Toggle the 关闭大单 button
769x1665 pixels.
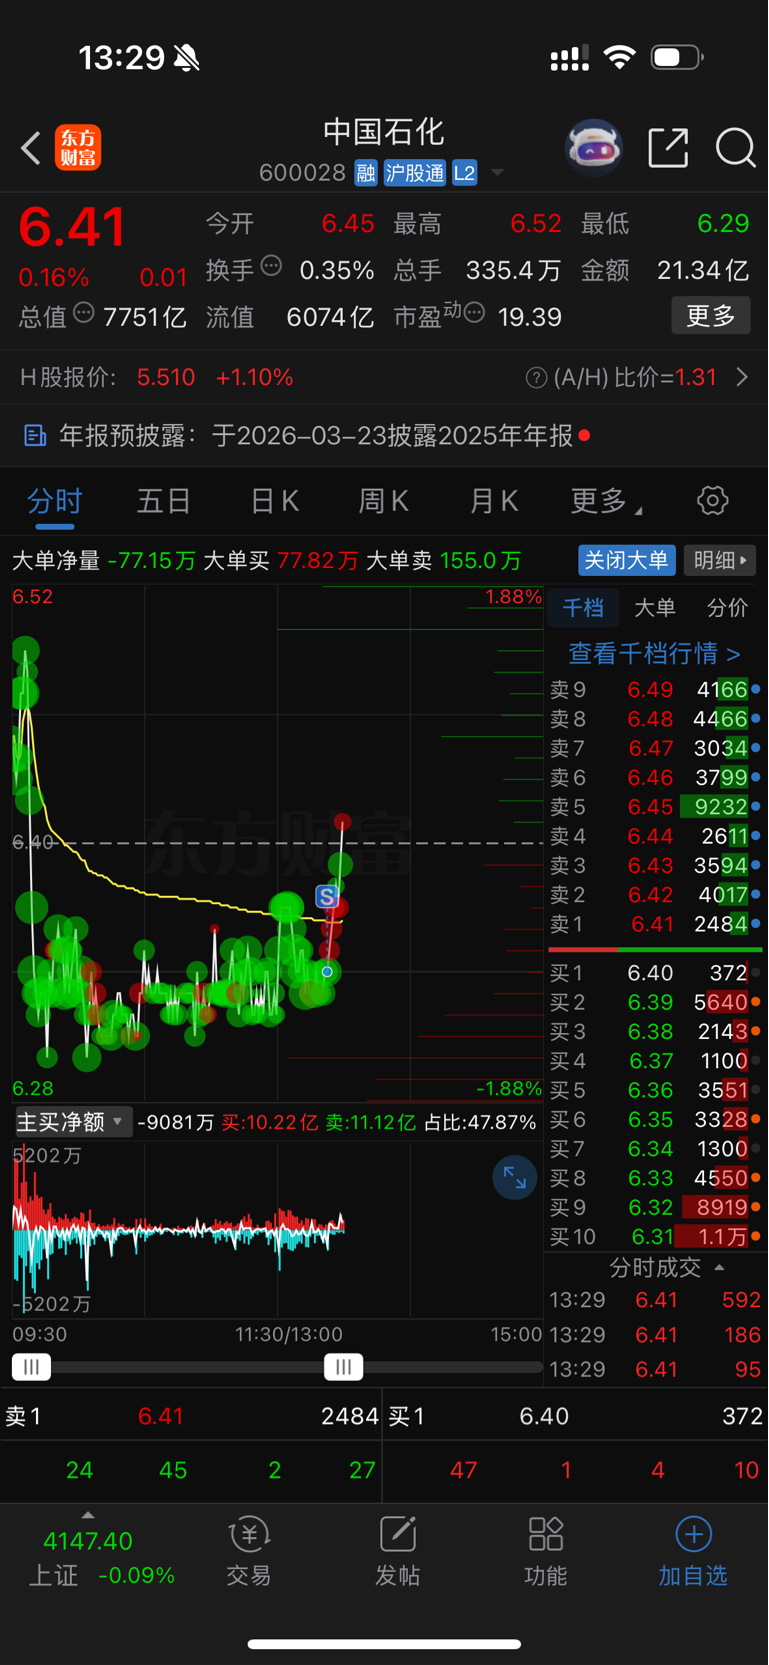(x=627, y=560)
